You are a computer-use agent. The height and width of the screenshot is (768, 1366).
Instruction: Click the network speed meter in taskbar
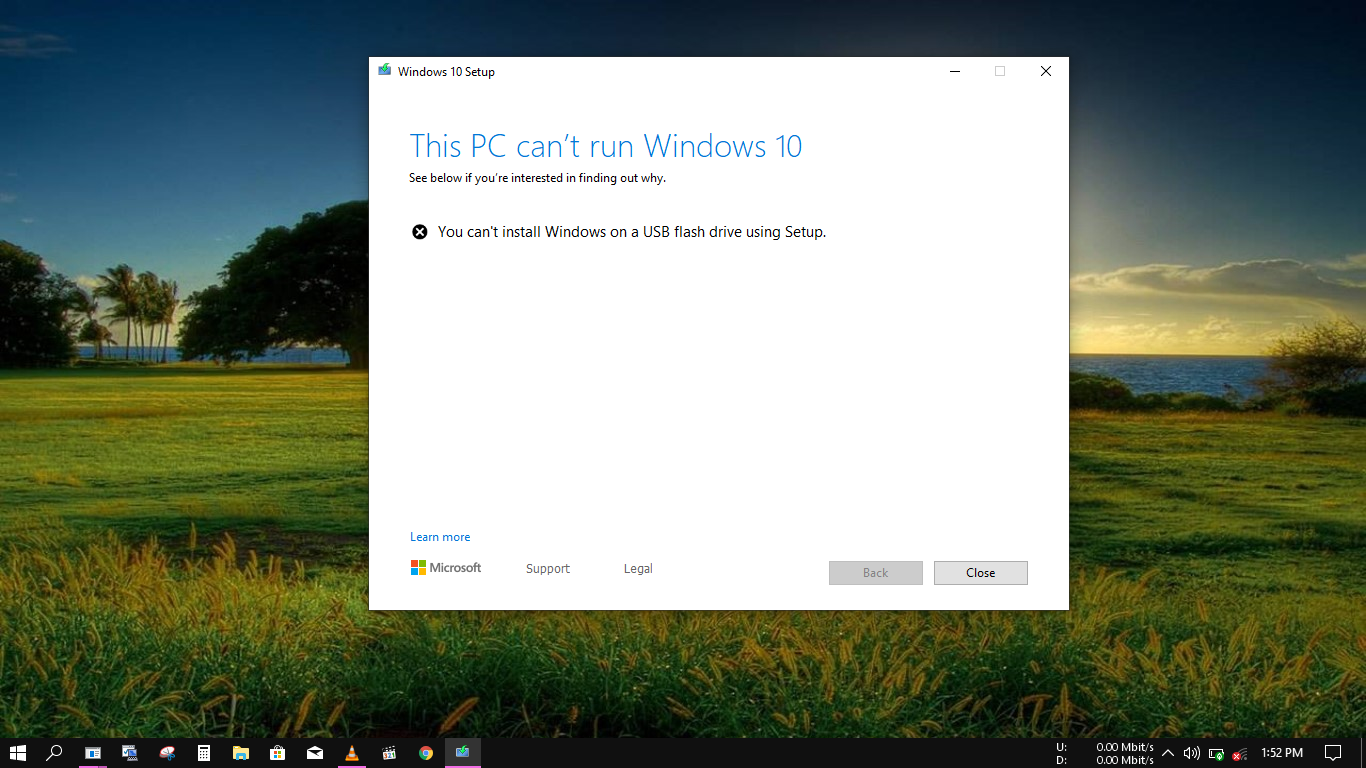click(x=1105, y=753)
